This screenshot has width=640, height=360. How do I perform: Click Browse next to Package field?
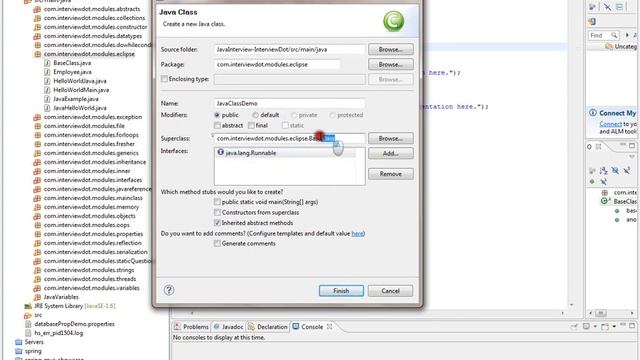(391, 64)
